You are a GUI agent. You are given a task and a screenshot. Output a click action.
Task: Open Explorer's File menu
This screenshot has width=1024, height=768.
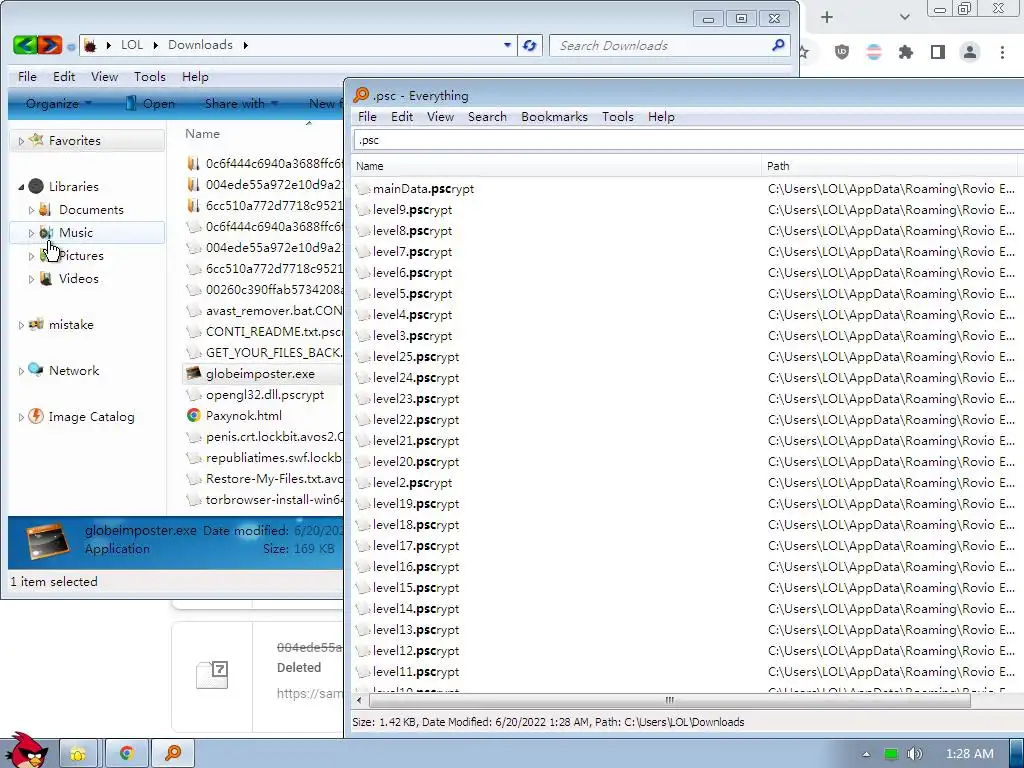27,76
